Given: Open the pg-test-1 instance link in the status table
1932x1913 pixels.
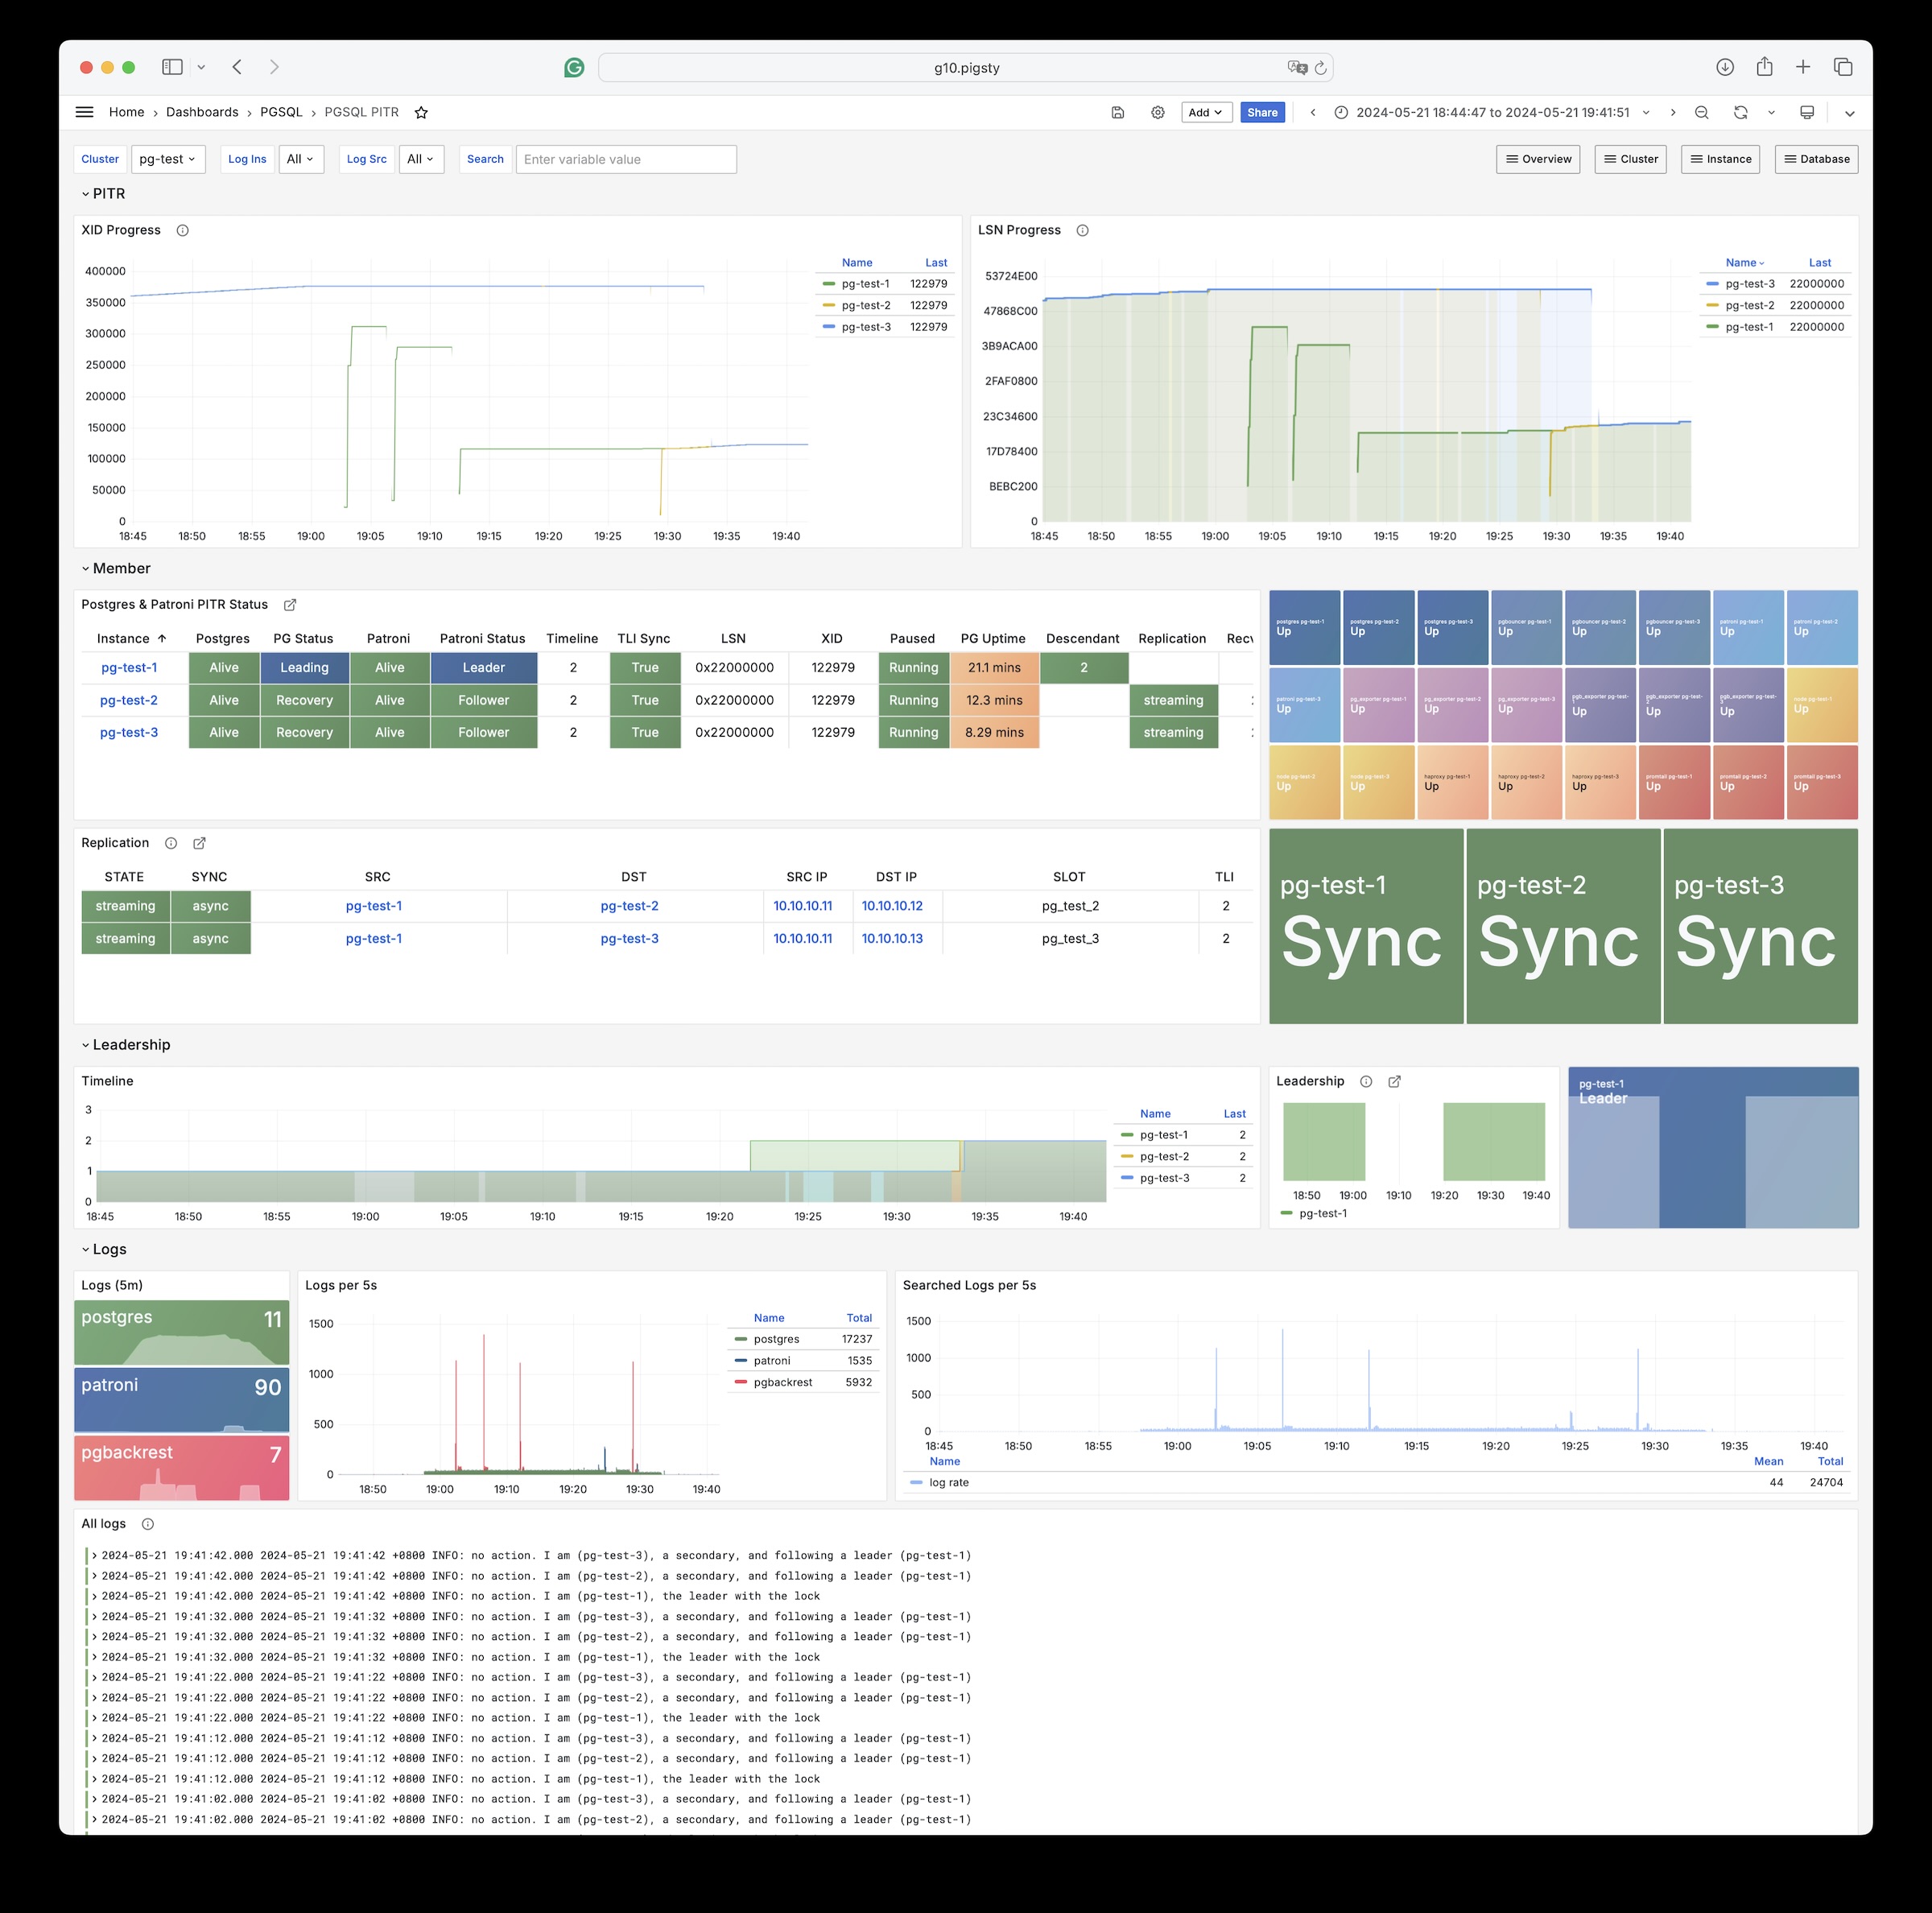Looking at the screenshot, I should click(x=129, y=668).
